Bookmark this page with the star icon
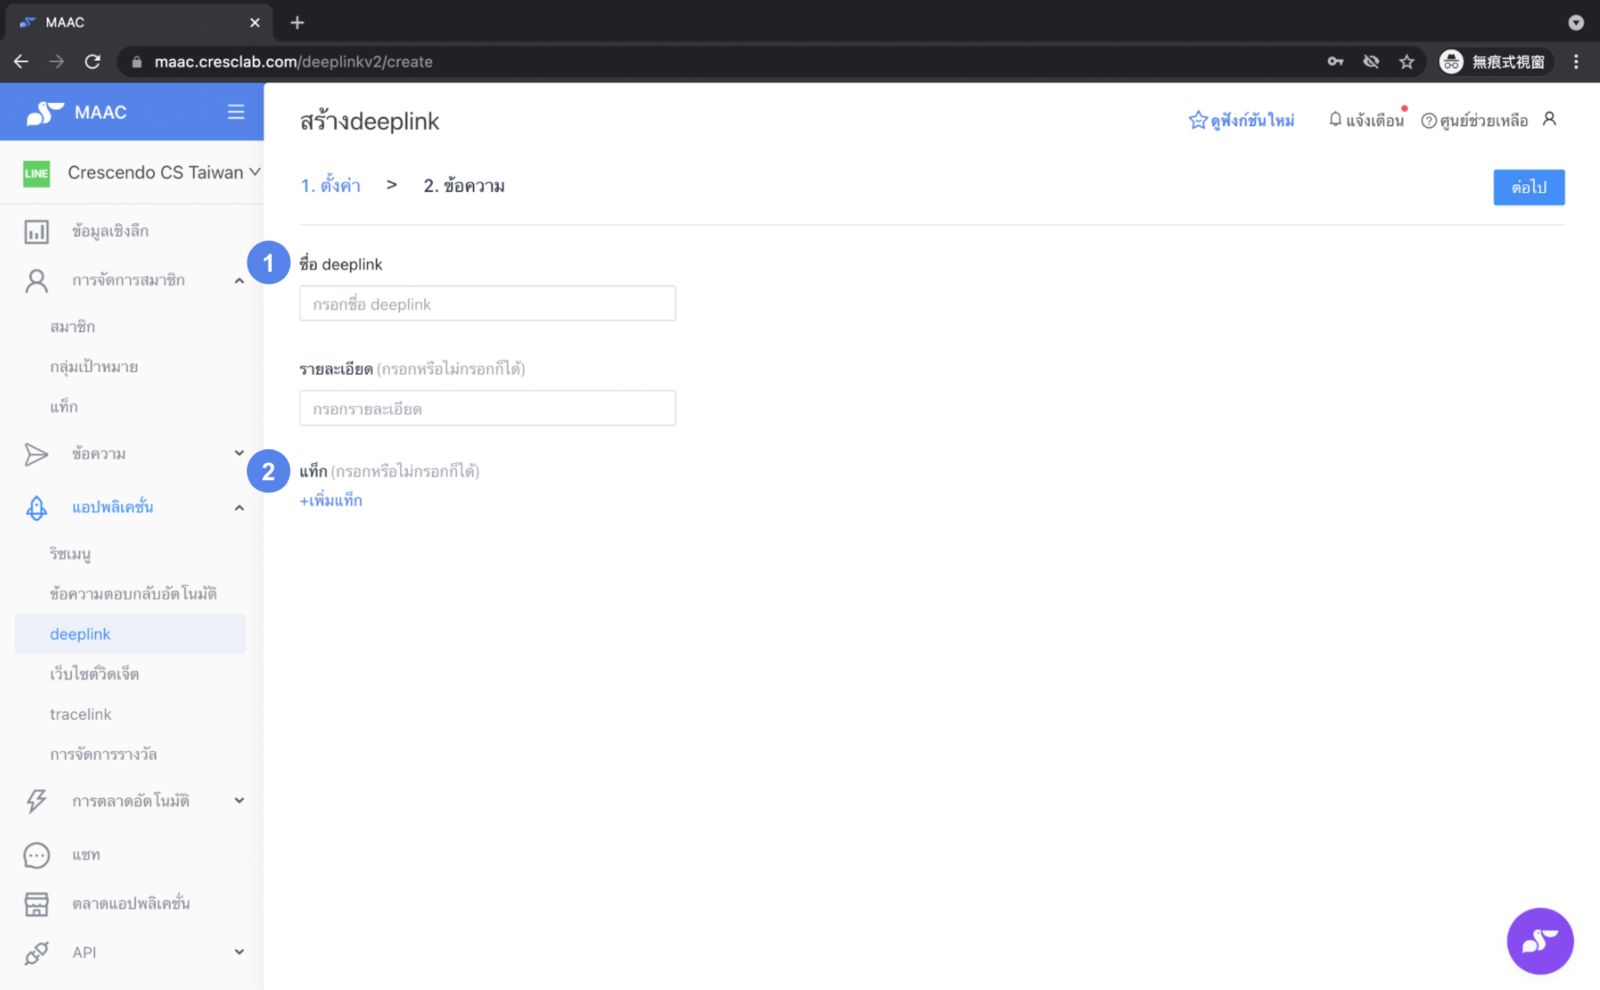1600x990 pixels. click(1407, 62)
